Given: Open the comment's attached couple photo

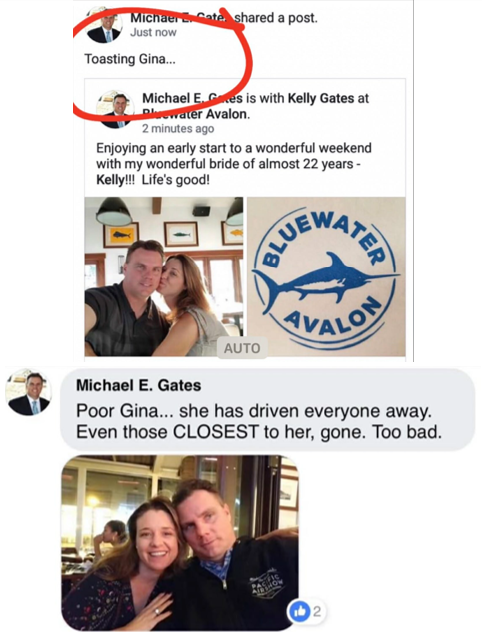Looking at the screenshot, I should (x=180, y=543).
